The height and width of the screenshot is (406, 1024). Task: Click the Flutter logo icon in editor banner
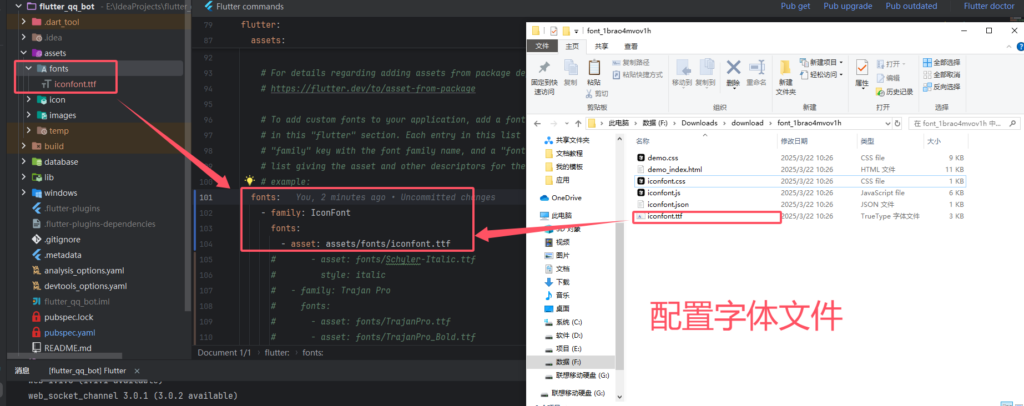click(x=208, y=7)
